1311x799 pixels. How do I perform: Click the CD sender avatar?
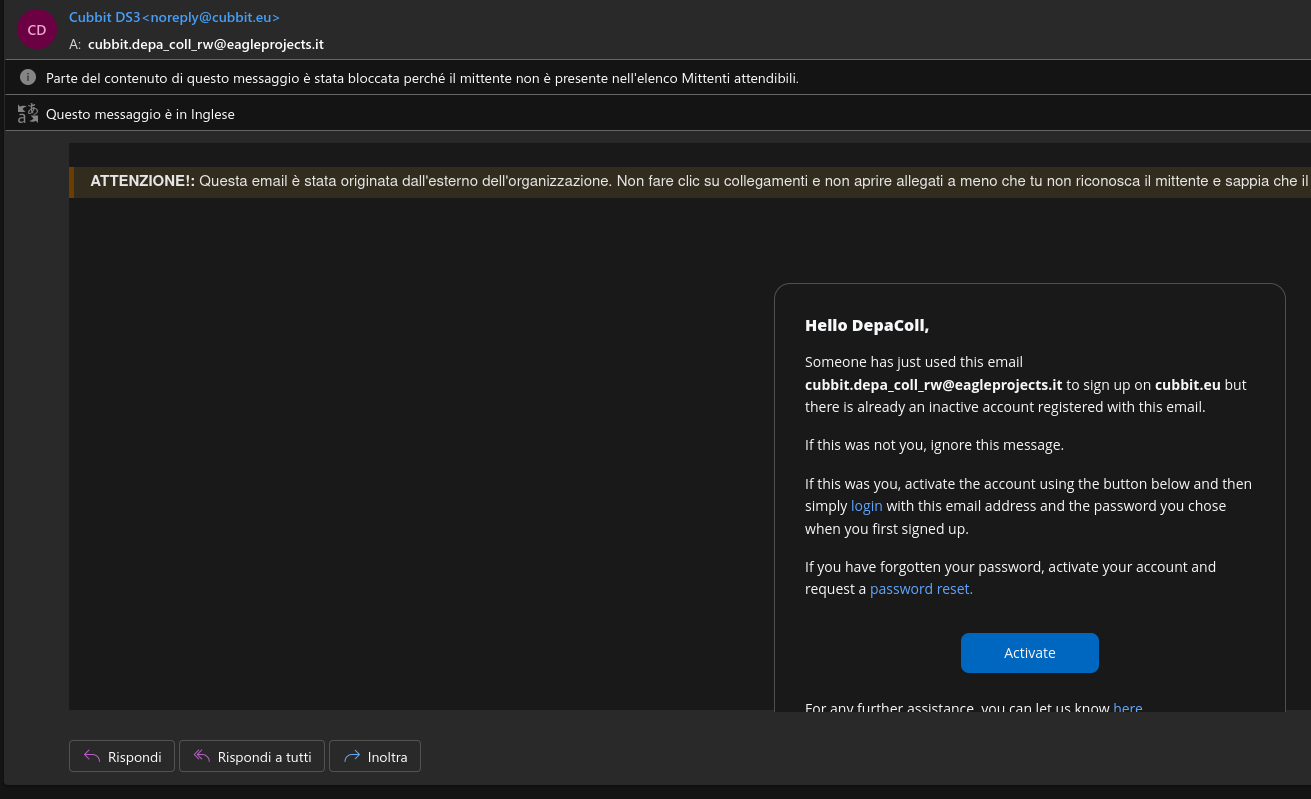pos(37,30)
